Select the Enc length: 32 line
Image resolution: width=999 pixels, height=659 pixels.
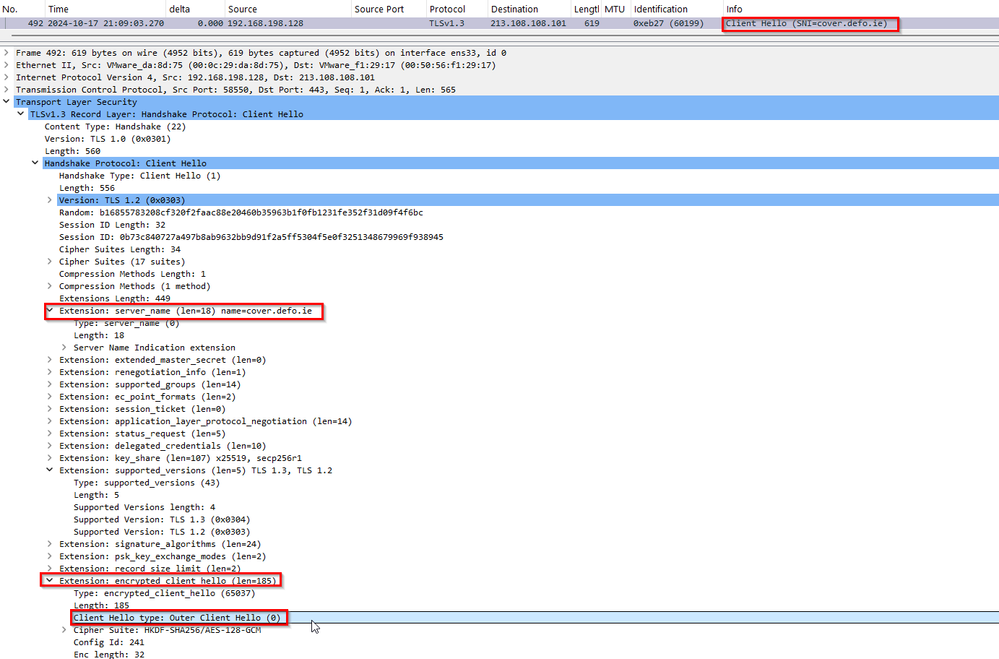click(x=109, y=655)
